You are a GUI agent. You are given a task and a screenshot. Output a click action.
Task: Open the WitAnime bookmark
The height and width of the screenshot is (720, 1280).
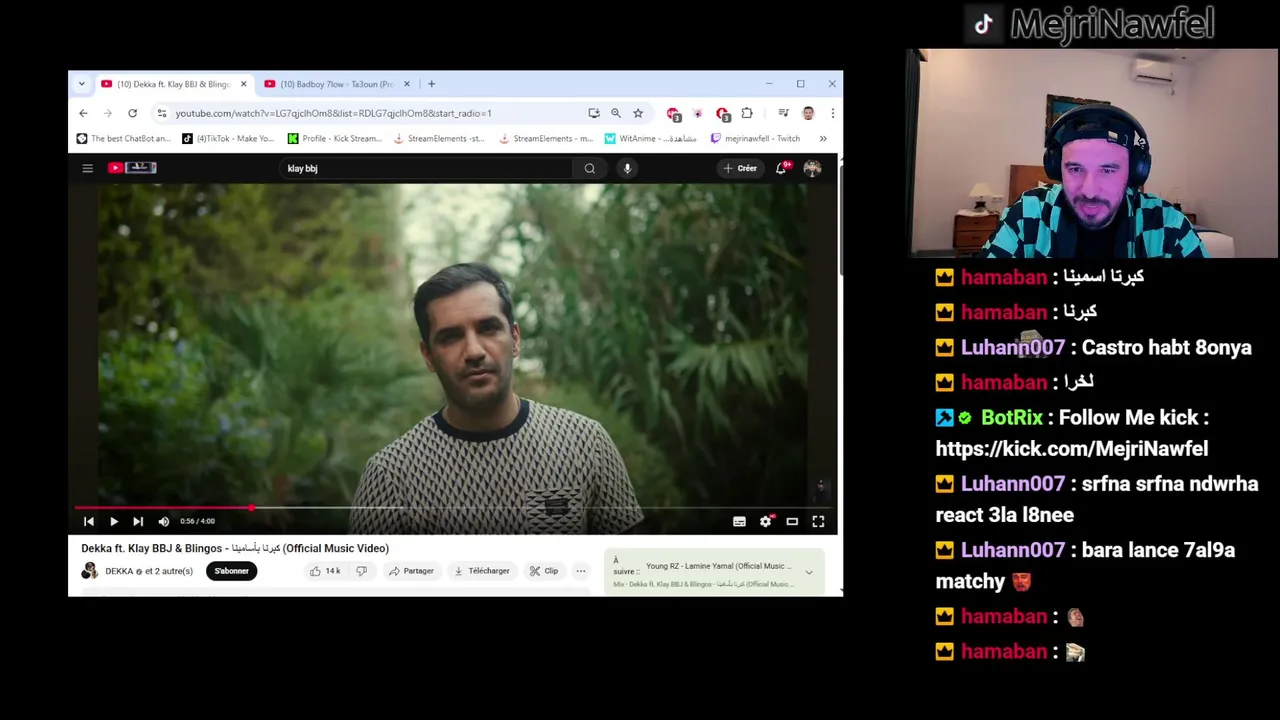click(651, 139)
